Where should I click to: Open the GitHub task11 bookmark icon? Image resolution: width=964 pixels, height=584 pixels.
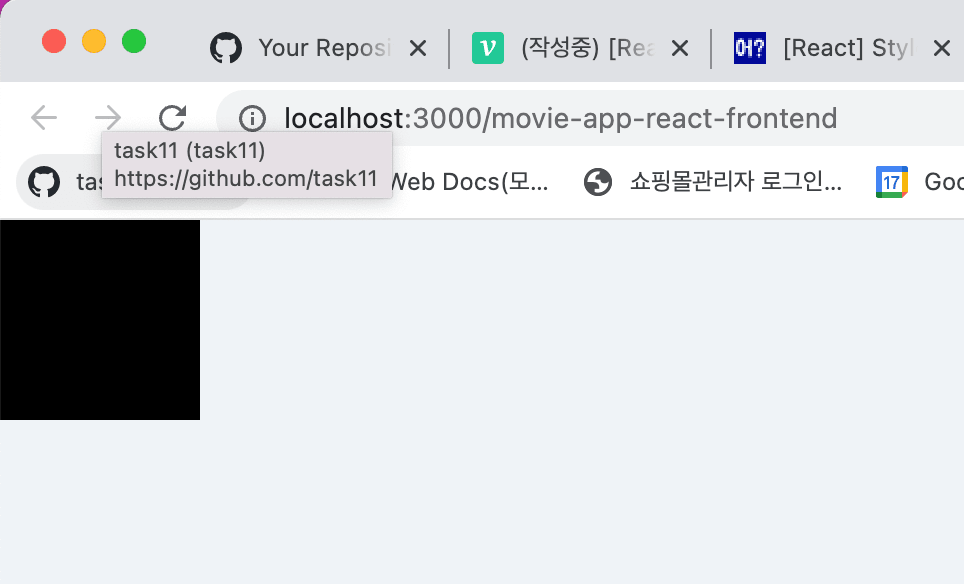pyautogui.click(x=44, y=182)
